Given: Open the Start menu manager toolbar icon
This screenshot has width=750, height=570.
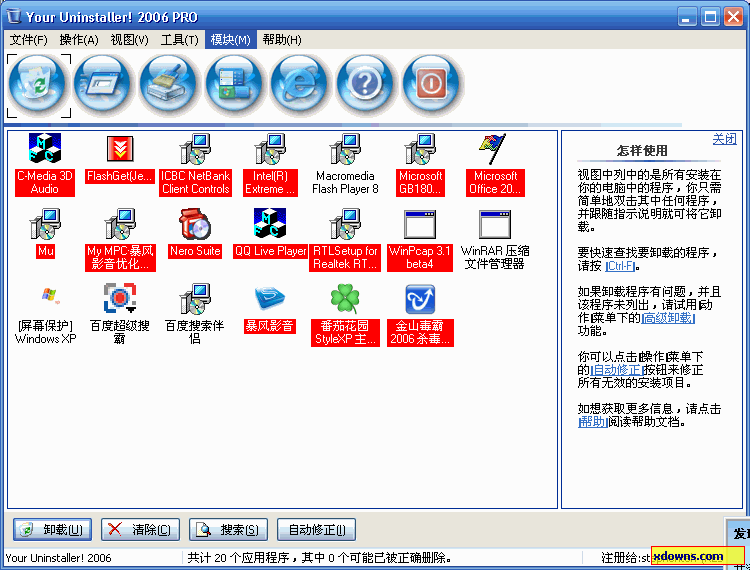Looking at the screenshot, I should (x=233, y=86).
